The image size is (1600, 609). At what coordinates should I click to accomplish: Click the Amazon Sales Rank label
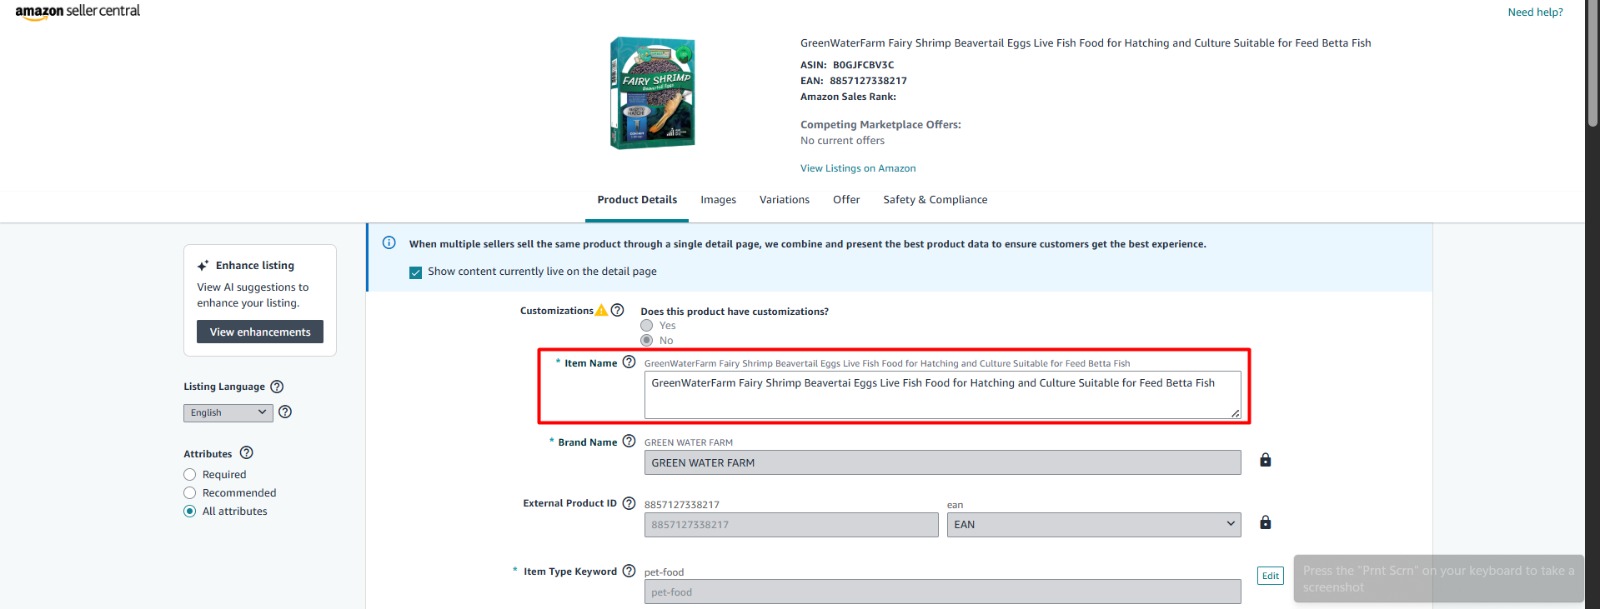click(848, 97)
